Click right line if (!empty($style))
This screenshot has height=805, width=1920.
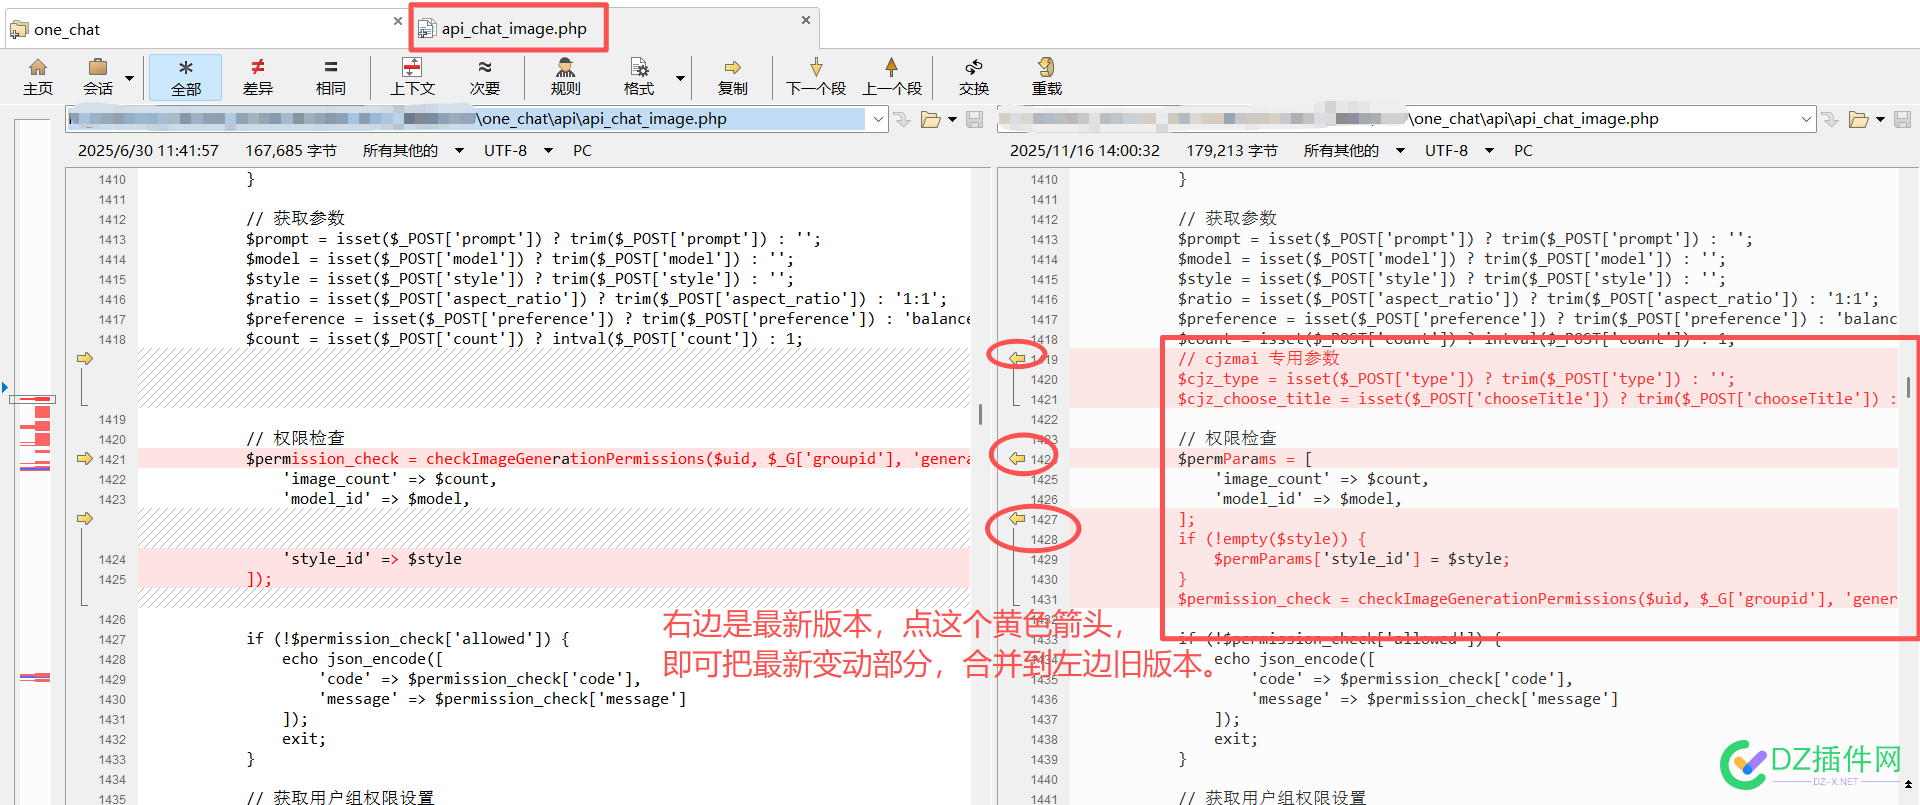pyautogui.click(x=1272, y=538)
